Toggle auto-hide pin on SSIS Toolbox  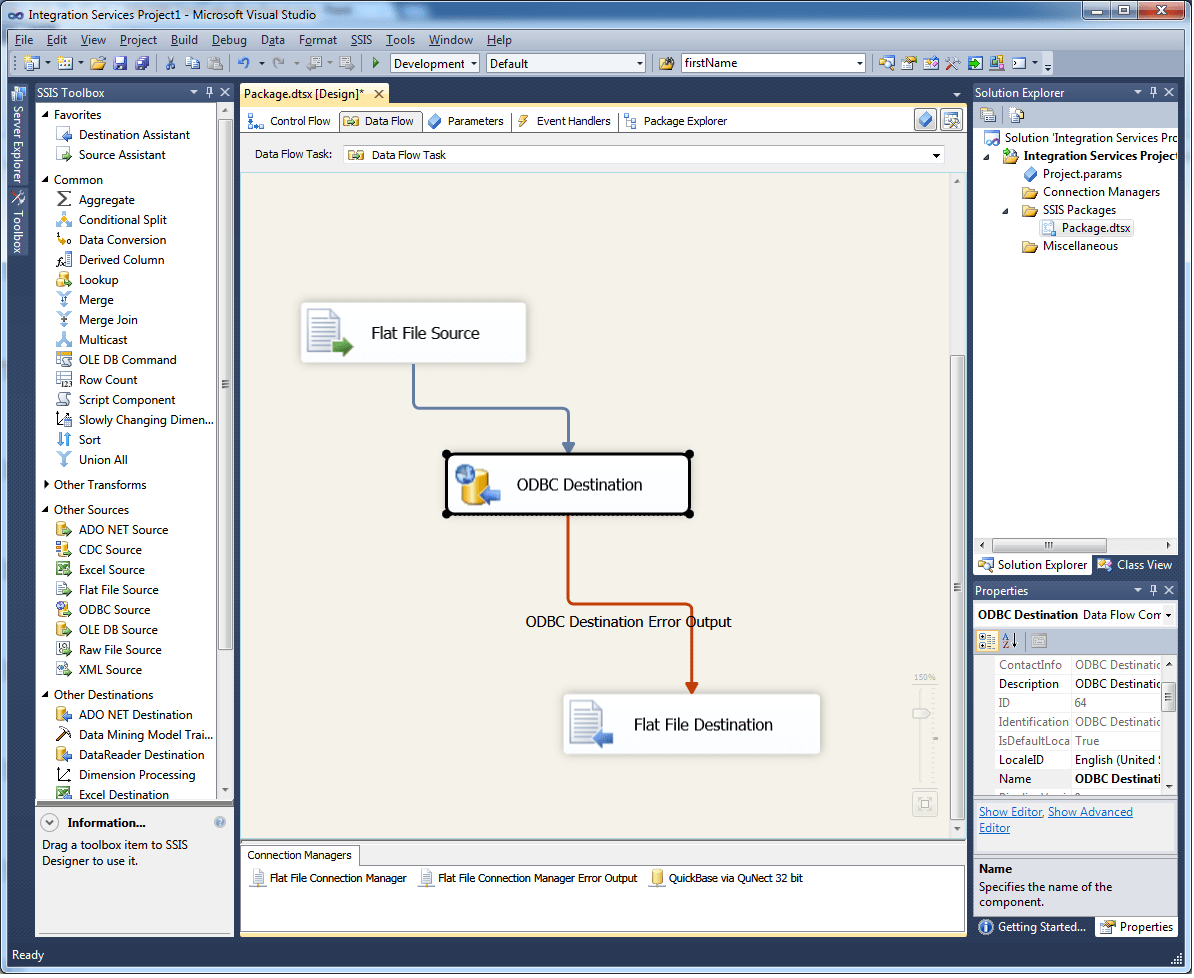pyautogui.click(x=210, y=93)
